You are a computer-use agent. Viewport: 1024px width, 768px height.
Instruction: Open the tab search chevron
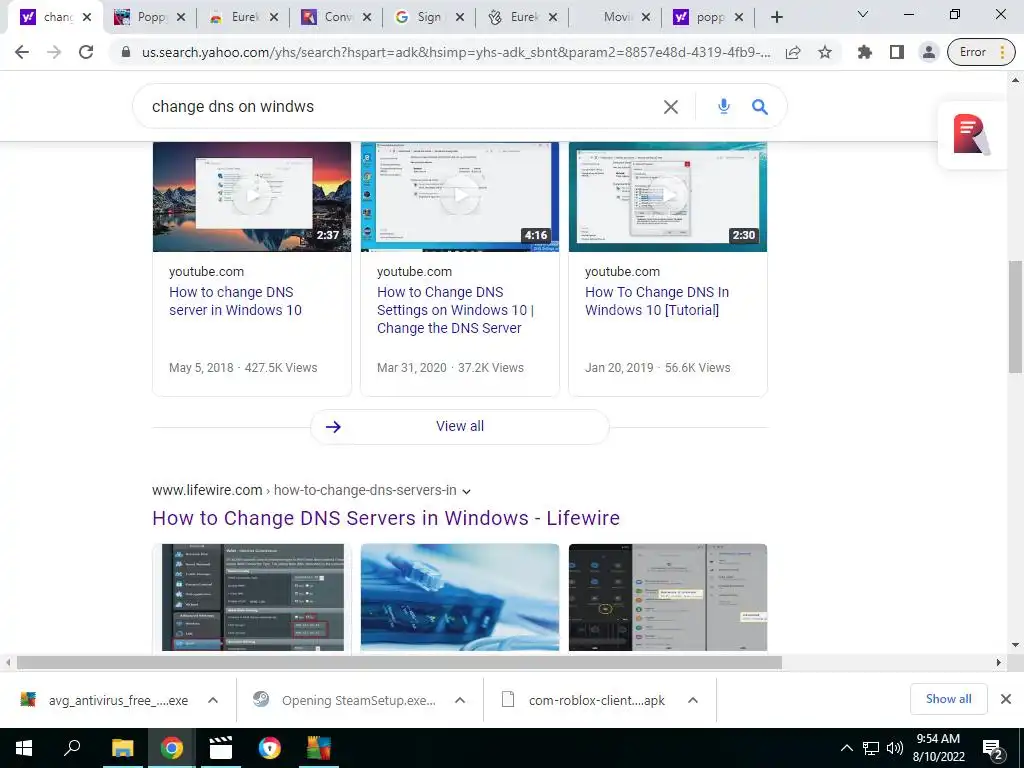863,14
